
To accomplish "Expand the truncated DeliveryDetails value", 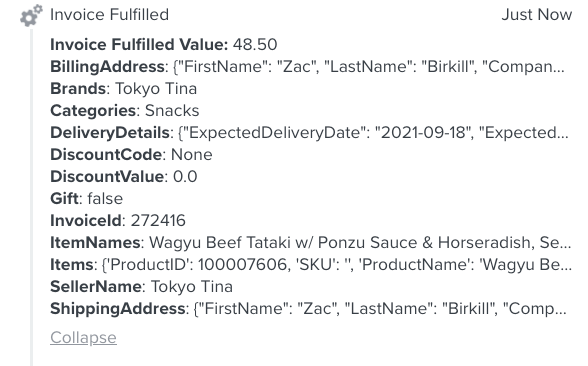I will pos(373,133).
